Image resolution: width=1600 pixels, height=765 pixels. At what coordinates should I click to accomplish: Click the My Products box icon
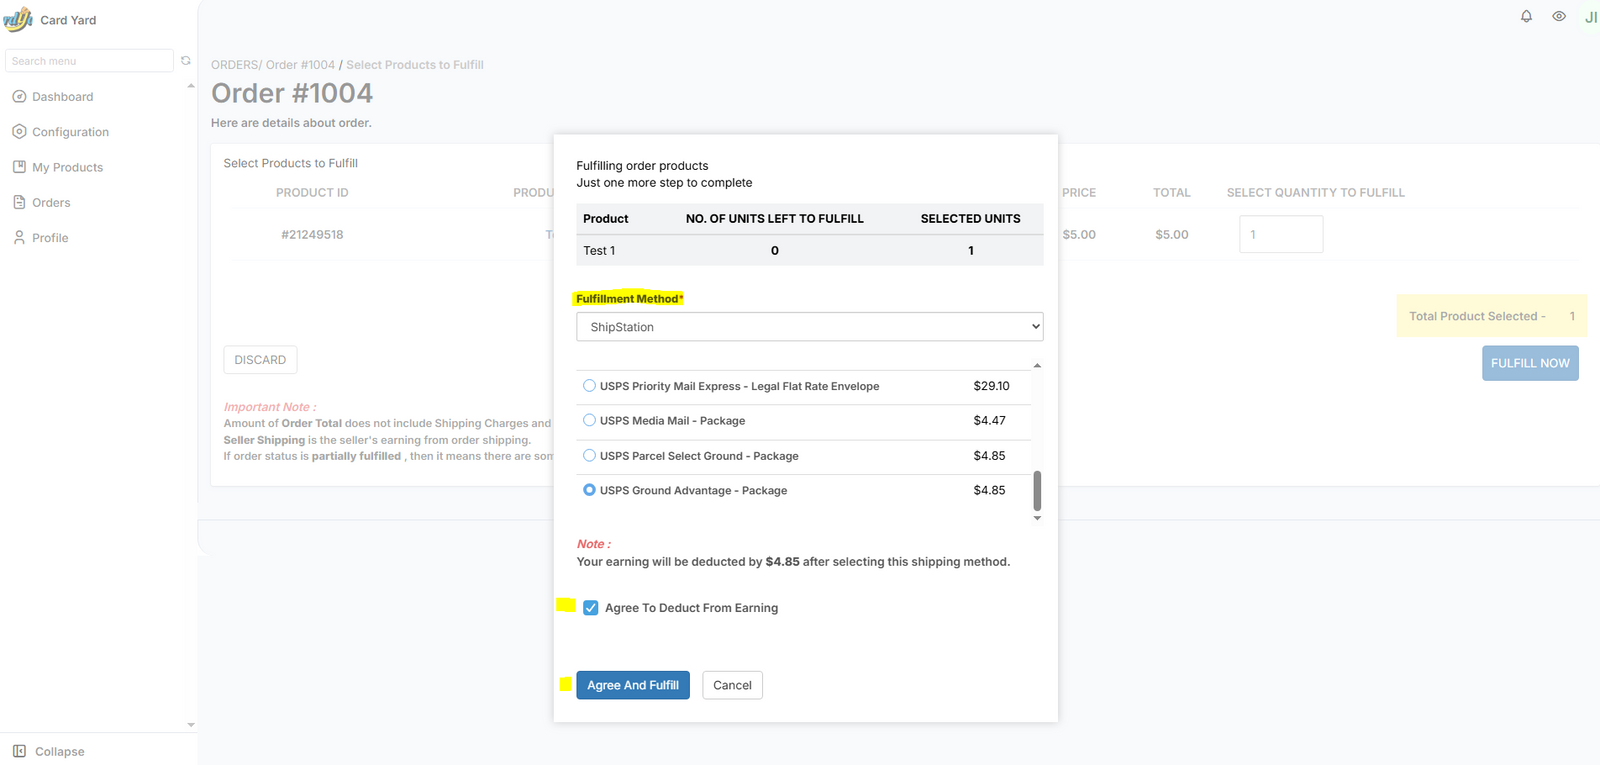pyautogui.click(x=19, y=167)
